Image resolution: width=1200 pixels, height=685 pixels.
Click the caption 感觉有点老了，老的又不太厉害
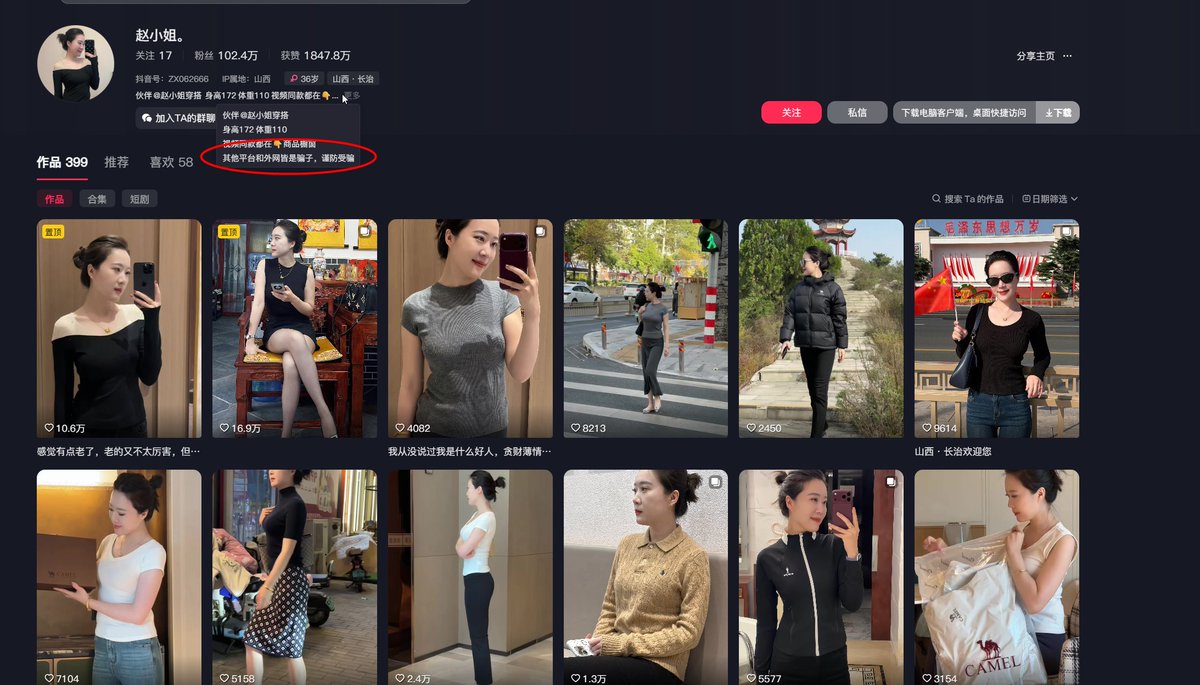point(119,452)
